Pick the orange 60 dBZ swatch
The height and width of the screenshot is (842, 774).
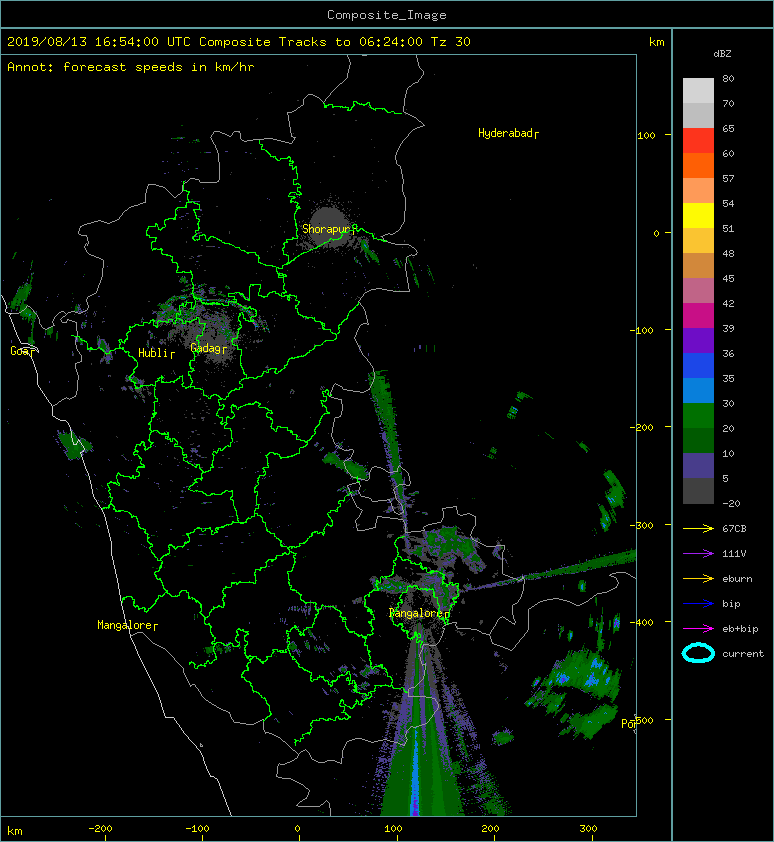(698, 165)
